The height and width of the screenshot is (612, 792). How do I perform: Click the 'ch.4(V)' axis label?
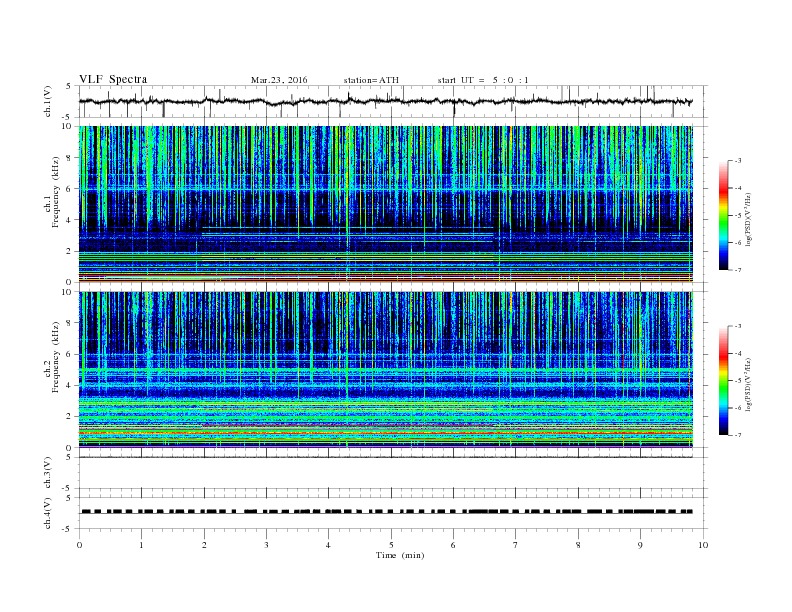47,513
